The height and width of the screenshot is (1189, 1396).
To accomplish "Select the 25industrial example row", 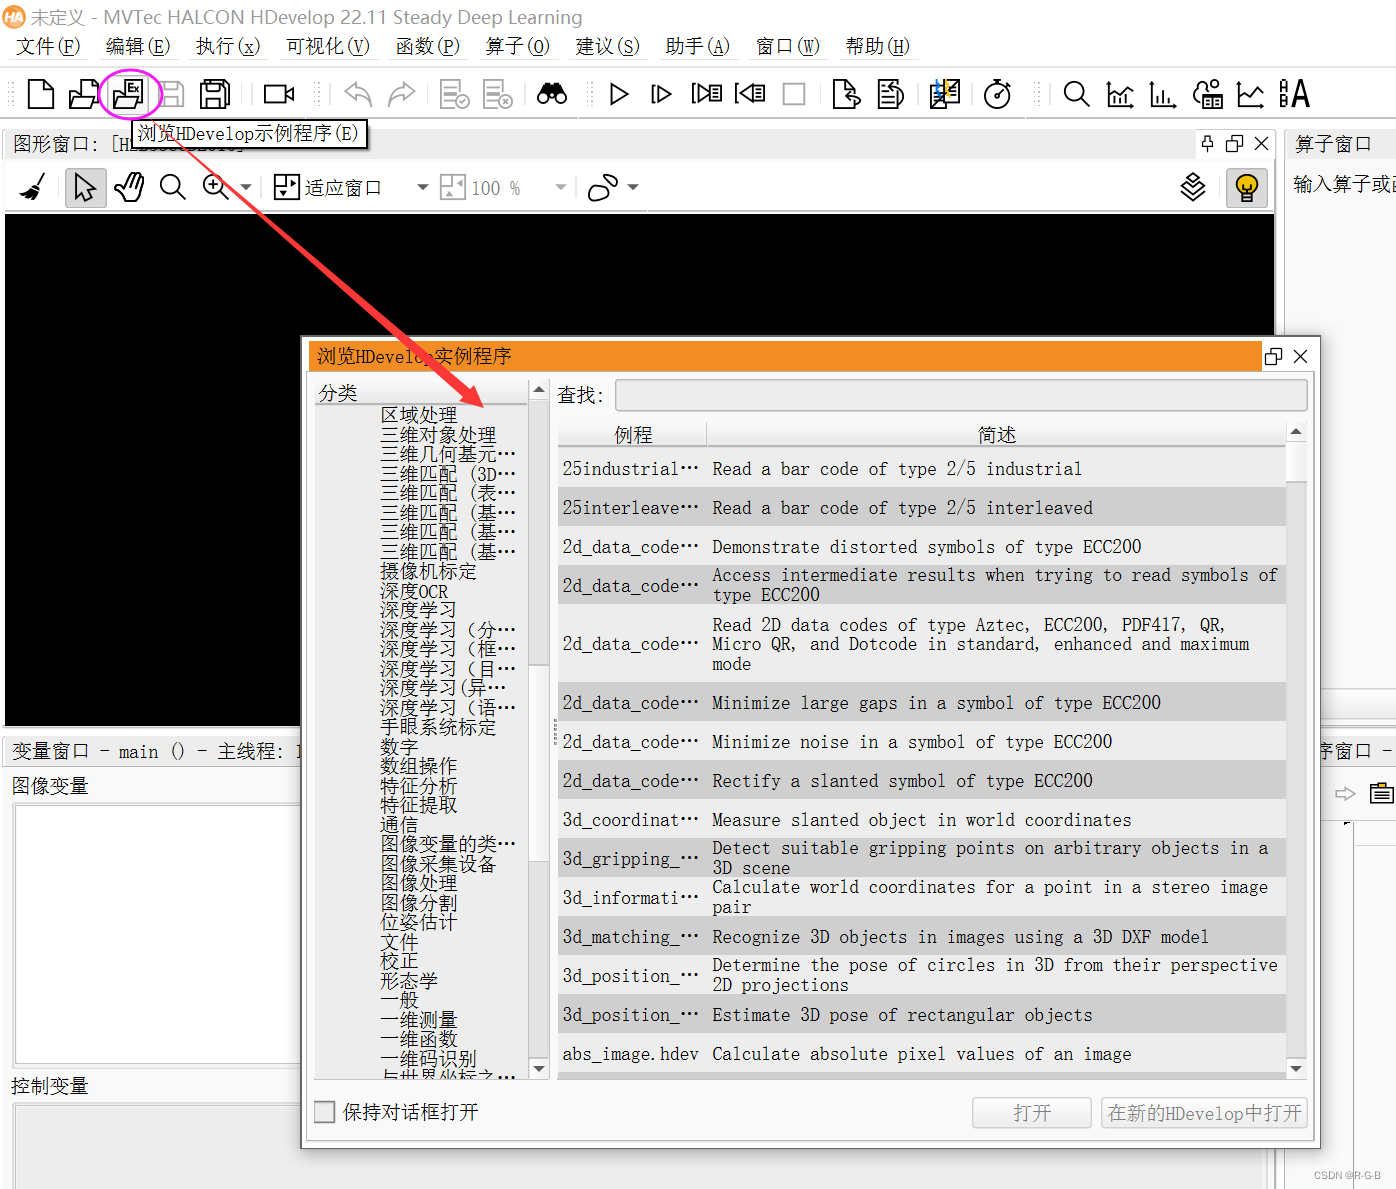I will 921,468.
